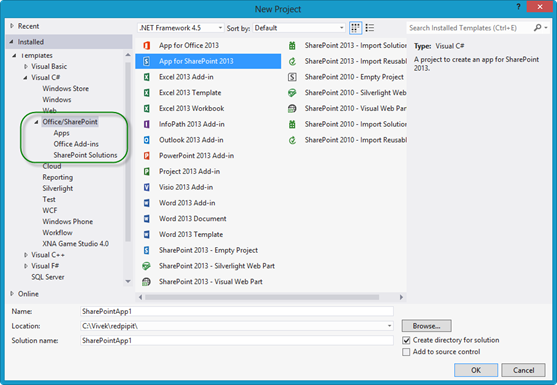Select the Reporting category
Viewport: 557px width, 385px height.
click(58, 177)
